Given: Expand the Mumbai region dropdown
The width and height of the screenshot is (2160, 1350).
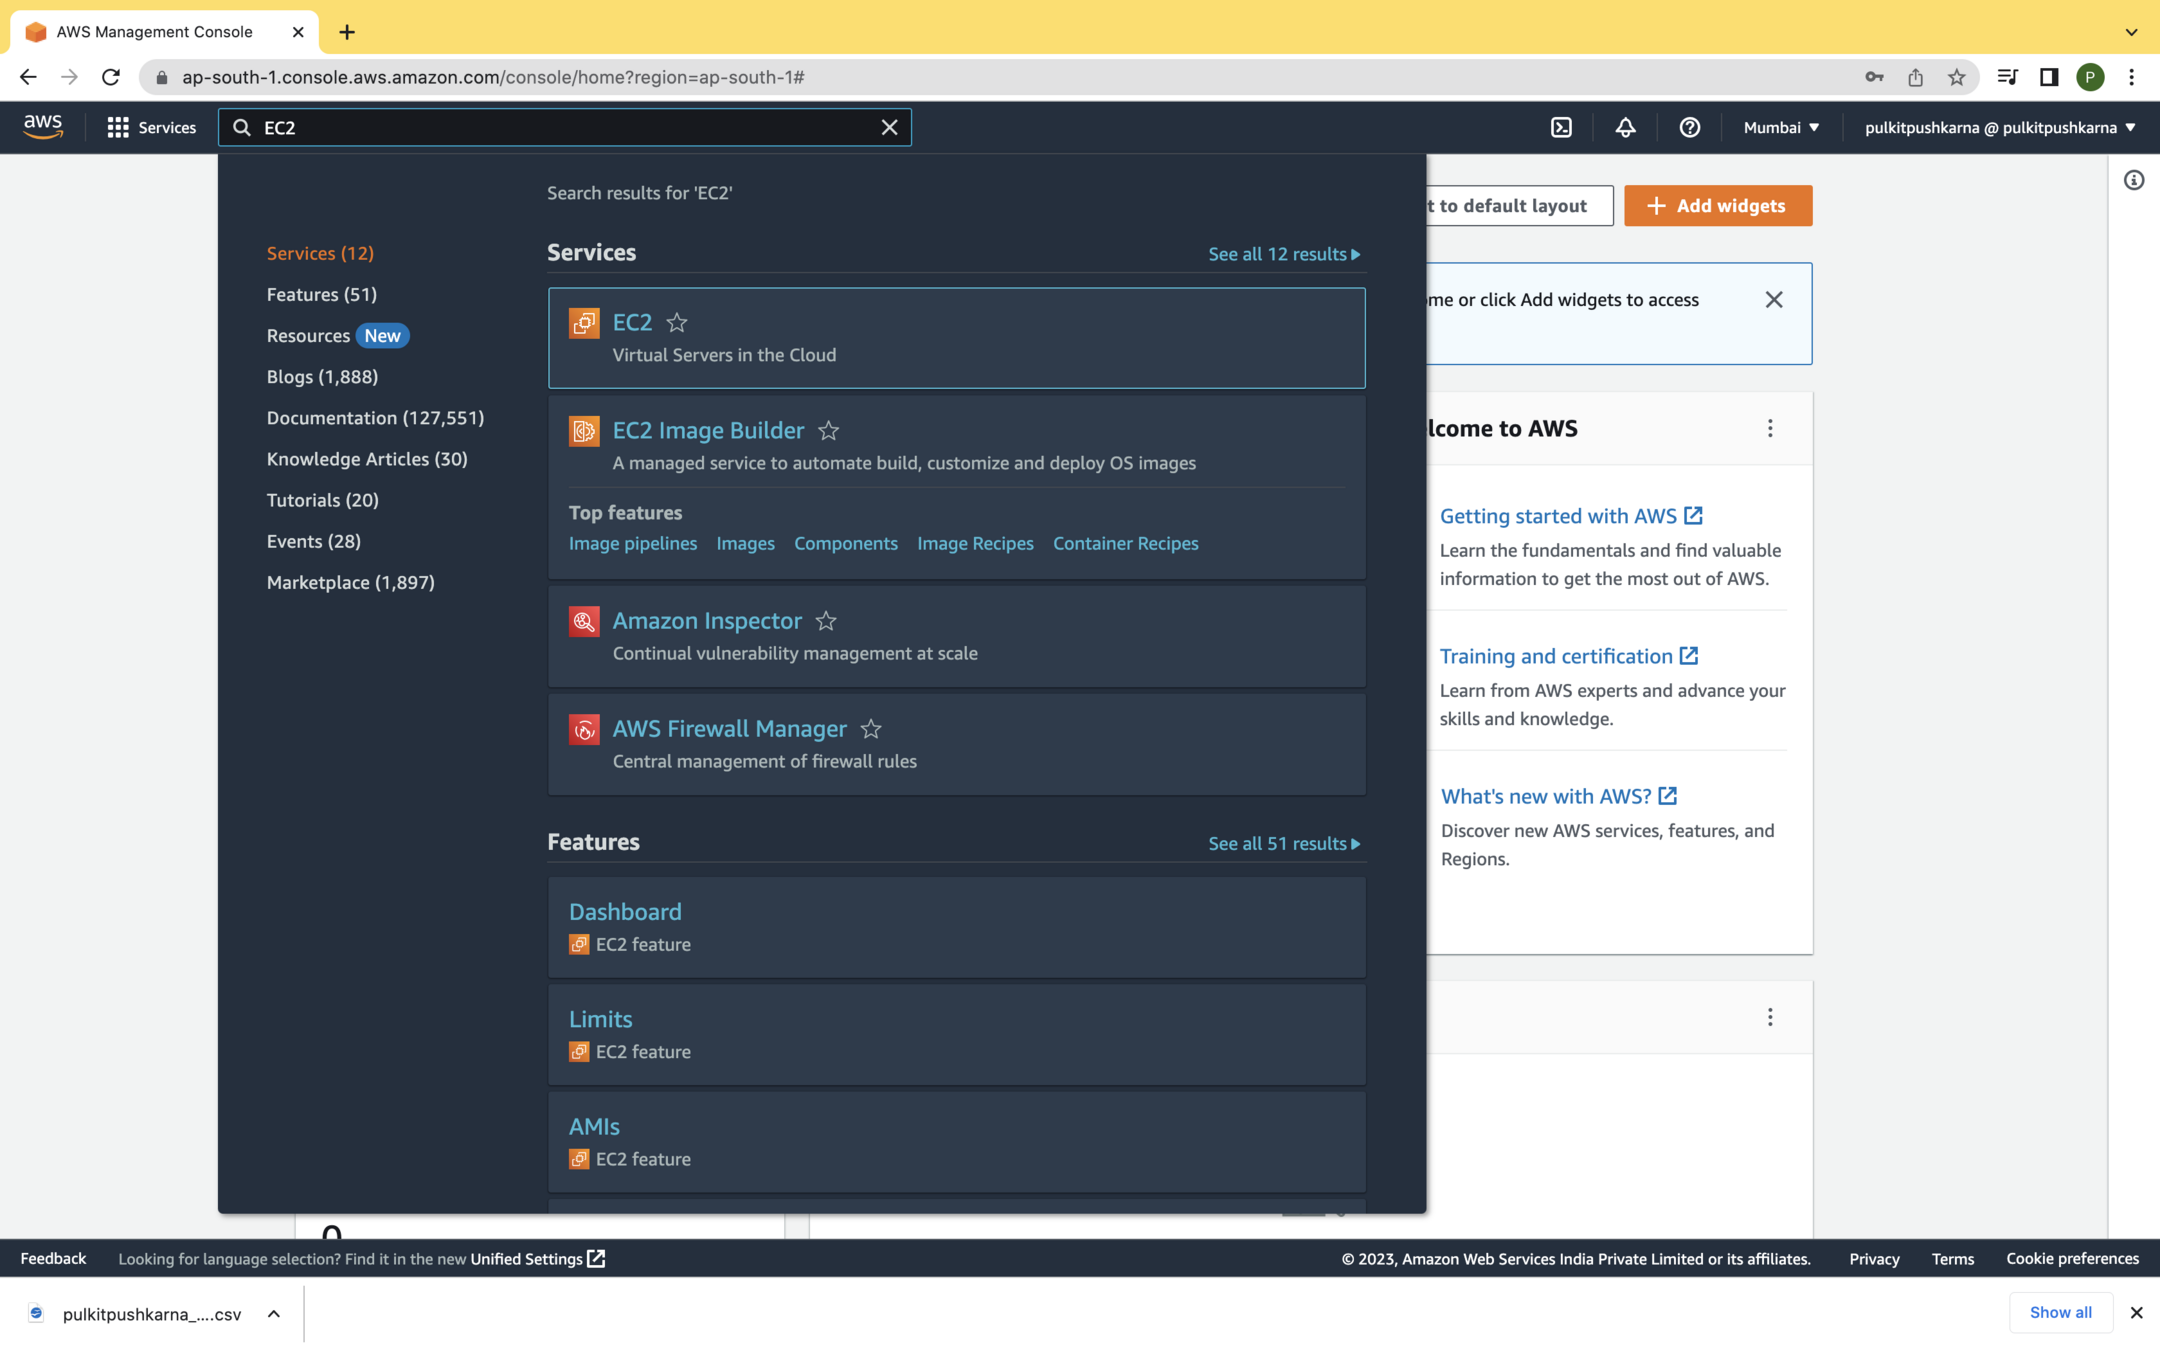Looking at the screenshot, I should pos(1781,127).
